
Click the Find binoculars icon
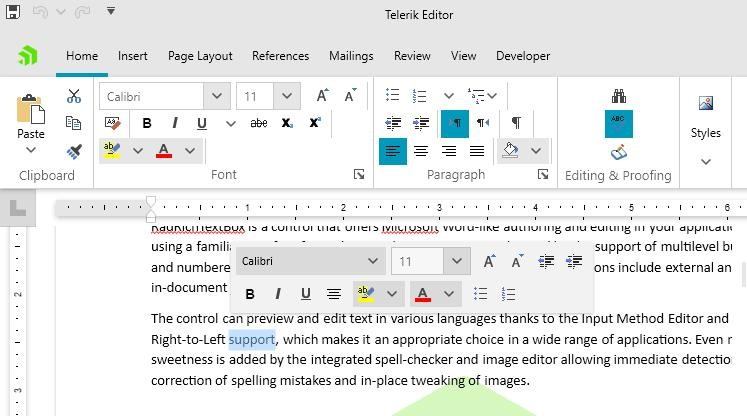(618, 96)
